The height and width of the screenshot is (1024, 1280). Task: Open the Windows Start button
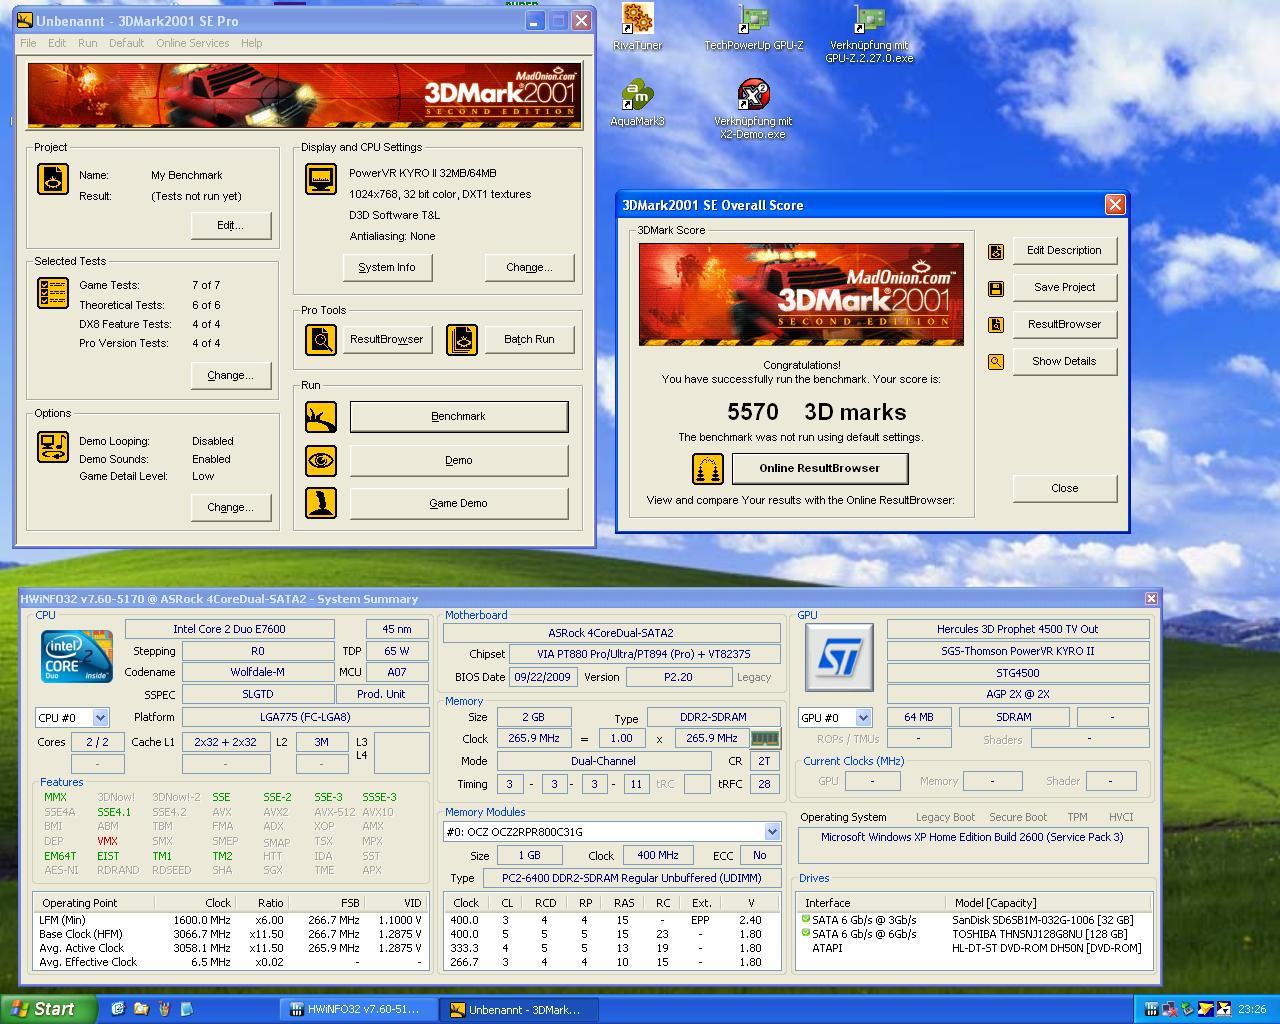pyautogui.click(x=49, y=1009)
